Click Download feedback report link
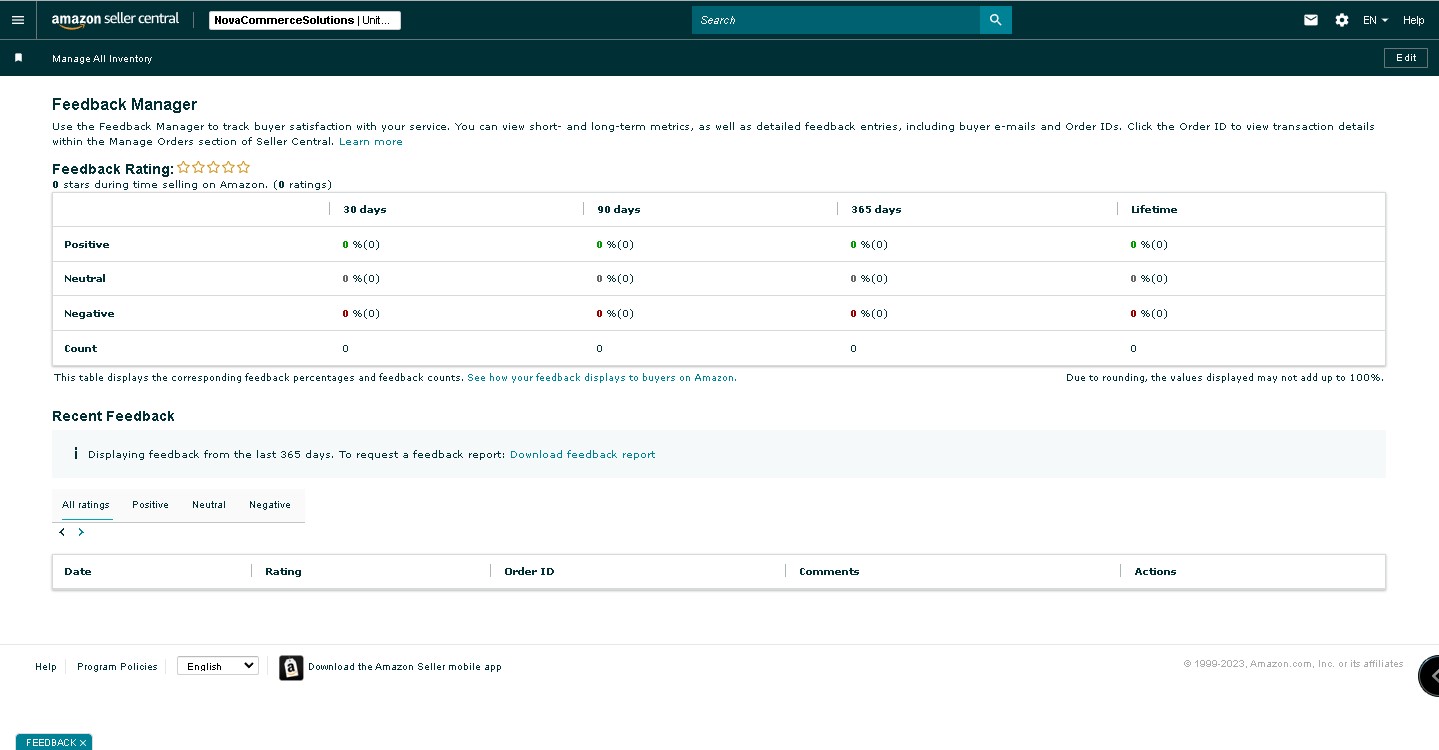Image resolution: width=1439 pixels, height=750 pixels. click(x=583, y=455)
